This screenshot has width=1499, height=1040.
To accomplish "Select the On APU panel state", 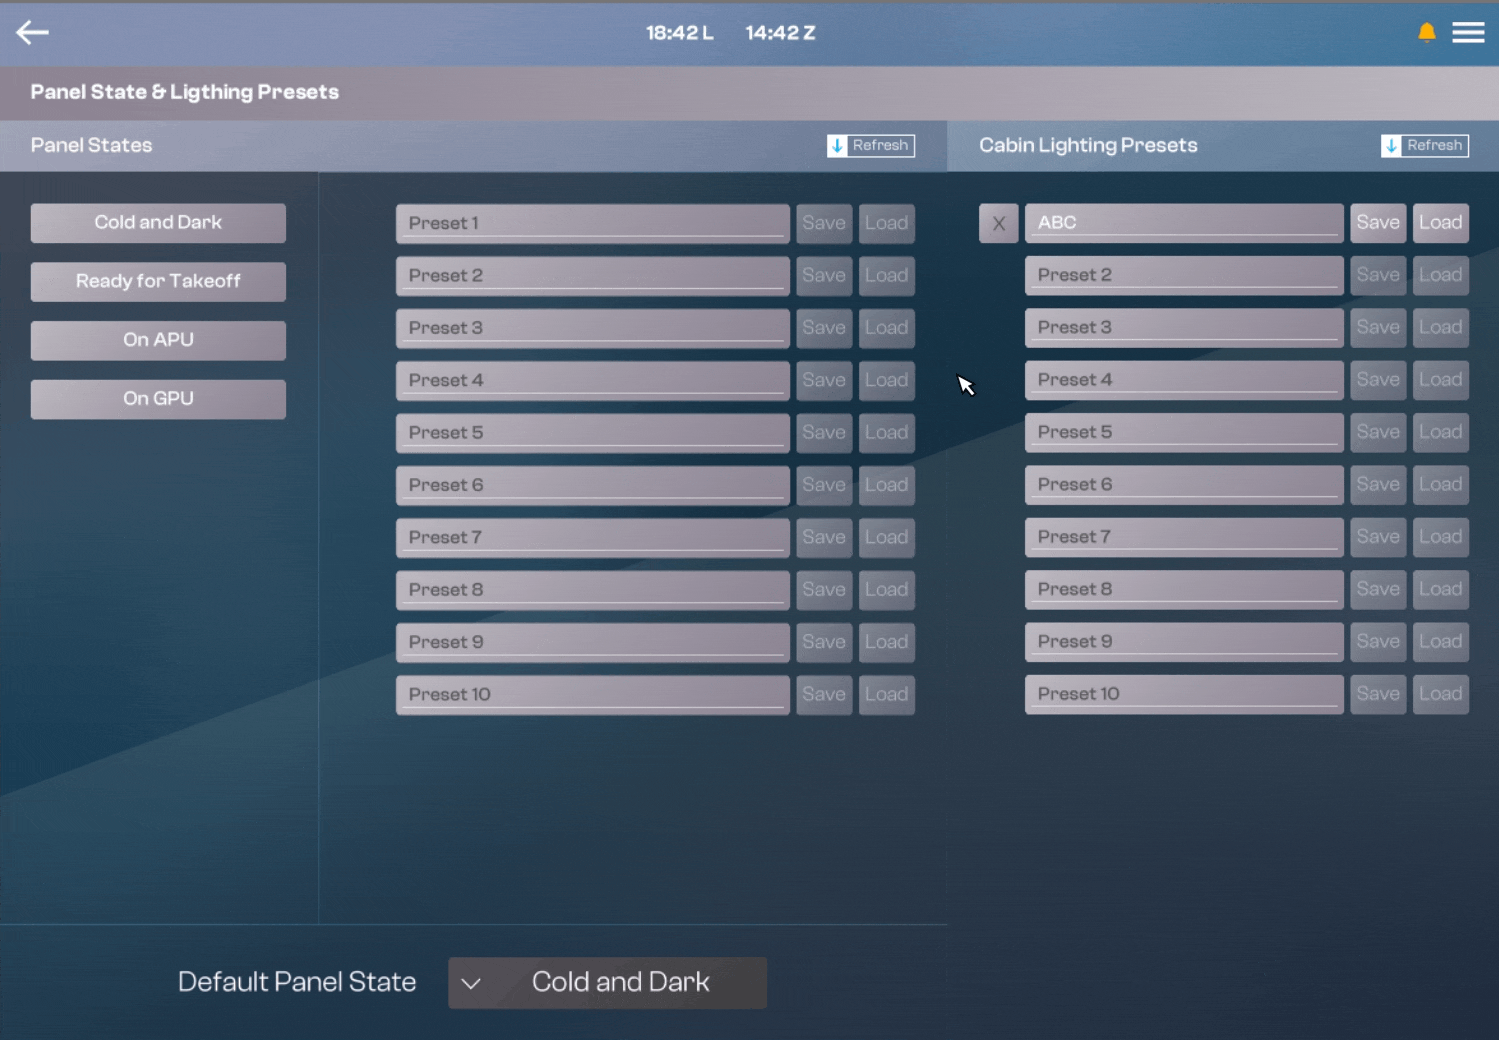I will pos(158,340).
